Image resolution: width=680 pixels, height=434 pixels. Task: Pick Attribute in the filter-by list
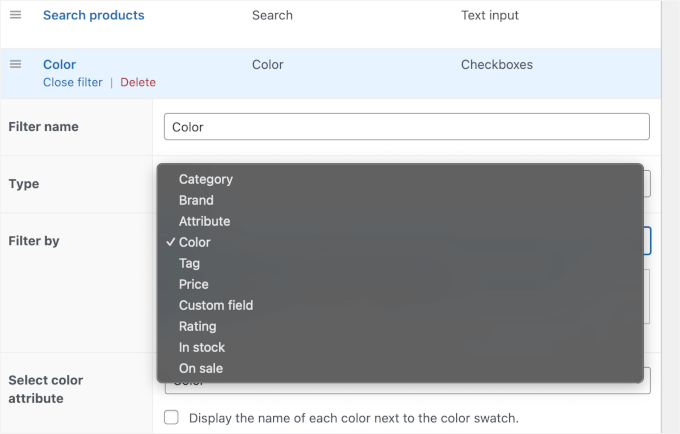(204, 221)
